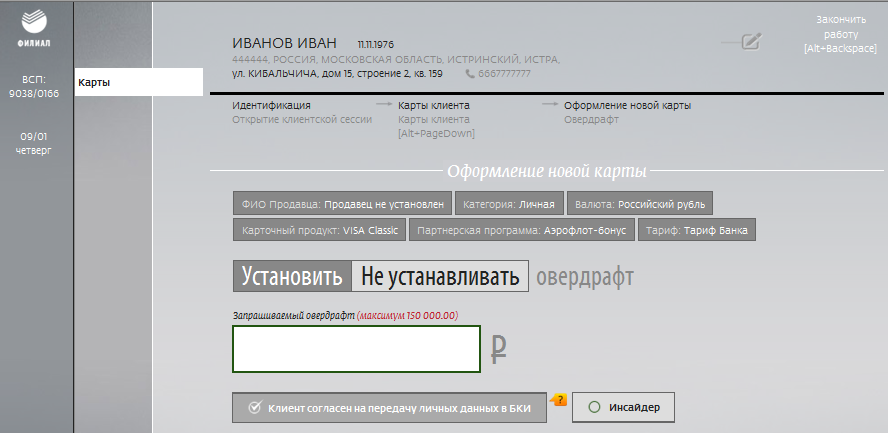This screenshot has width=888, height=433.
Task: Go to Оформление новой карты breadcrumb step
Action: (627, 105)
